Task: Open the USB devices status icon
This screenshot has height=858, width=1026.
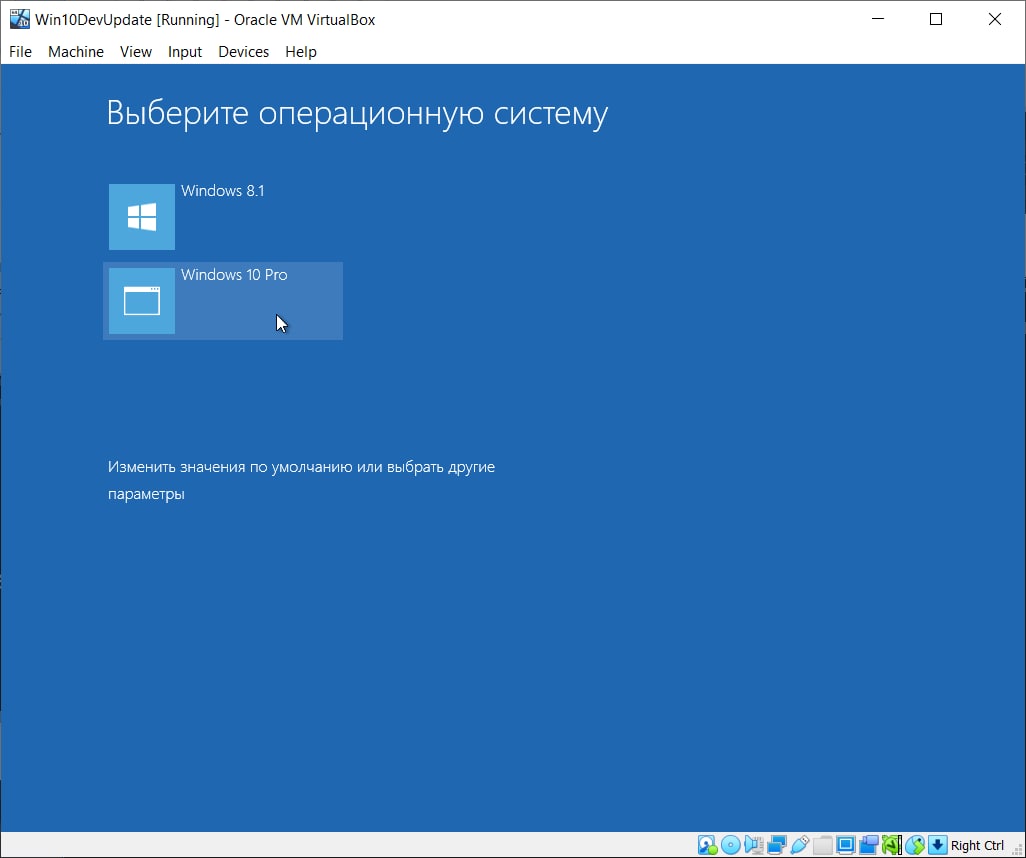Action: tap(800, 845)
